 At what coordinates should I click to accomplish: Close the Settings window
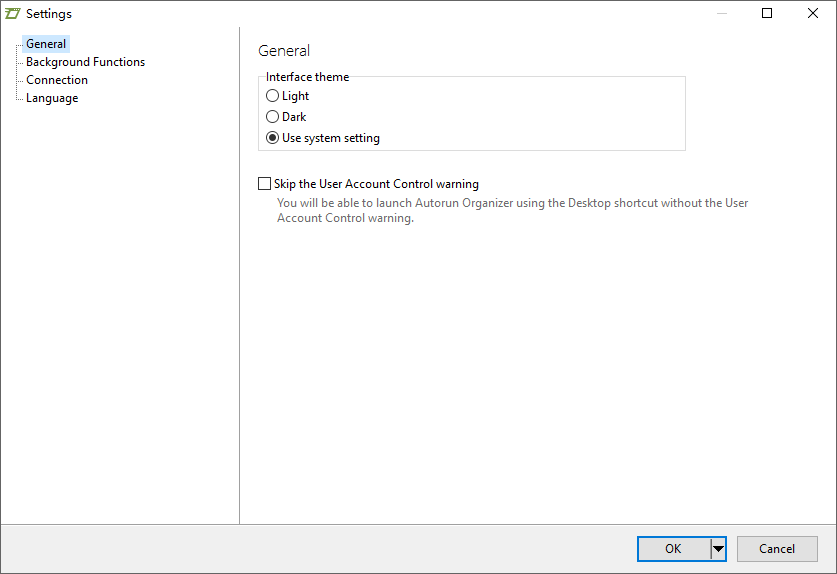coord(813,13)
